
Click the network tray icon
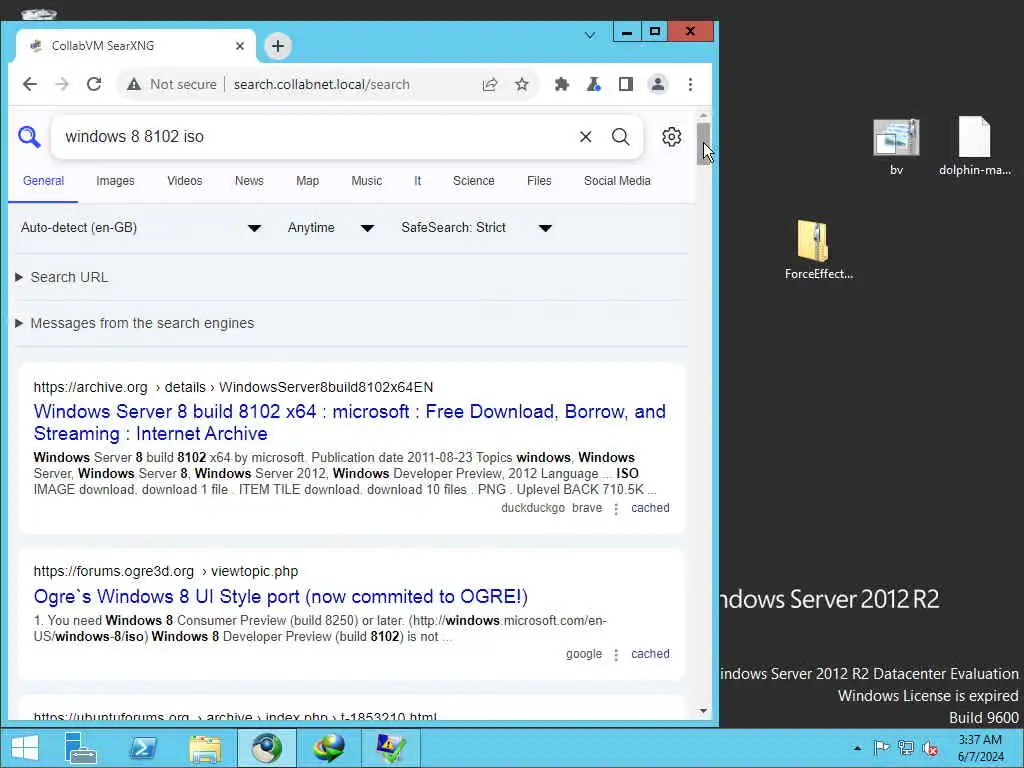(906, 748)
